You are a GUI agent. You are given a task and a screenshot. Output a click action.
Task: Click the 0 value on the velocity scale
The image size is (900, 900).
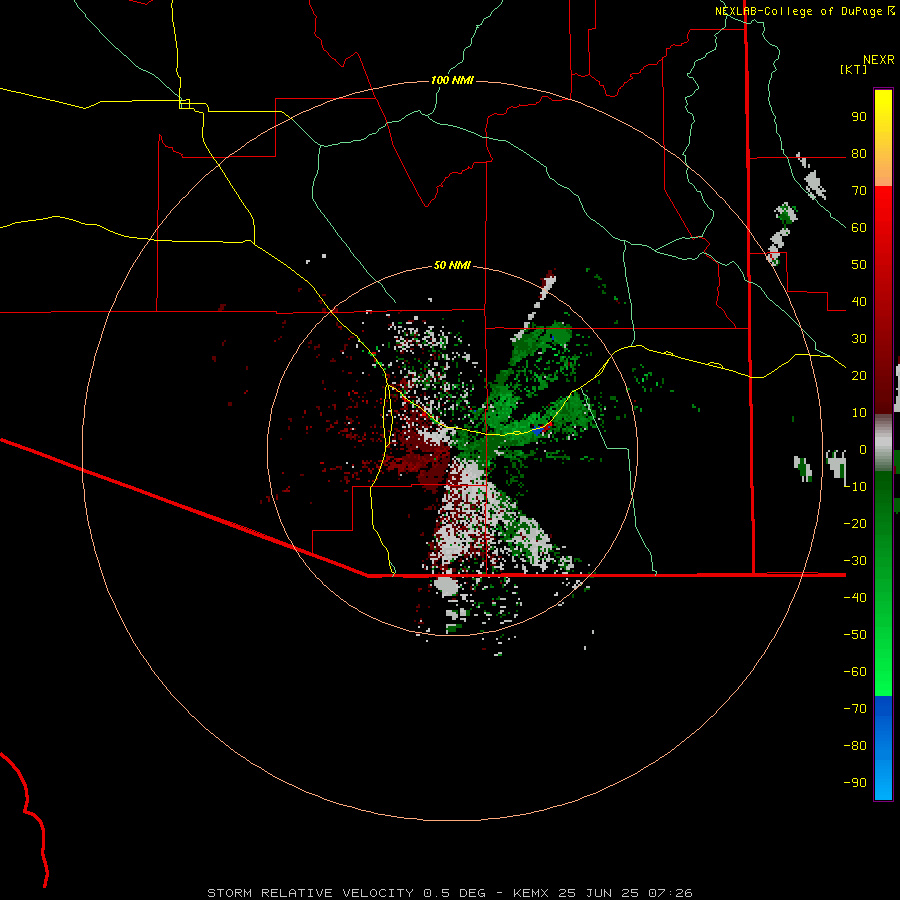click(863, 450)
